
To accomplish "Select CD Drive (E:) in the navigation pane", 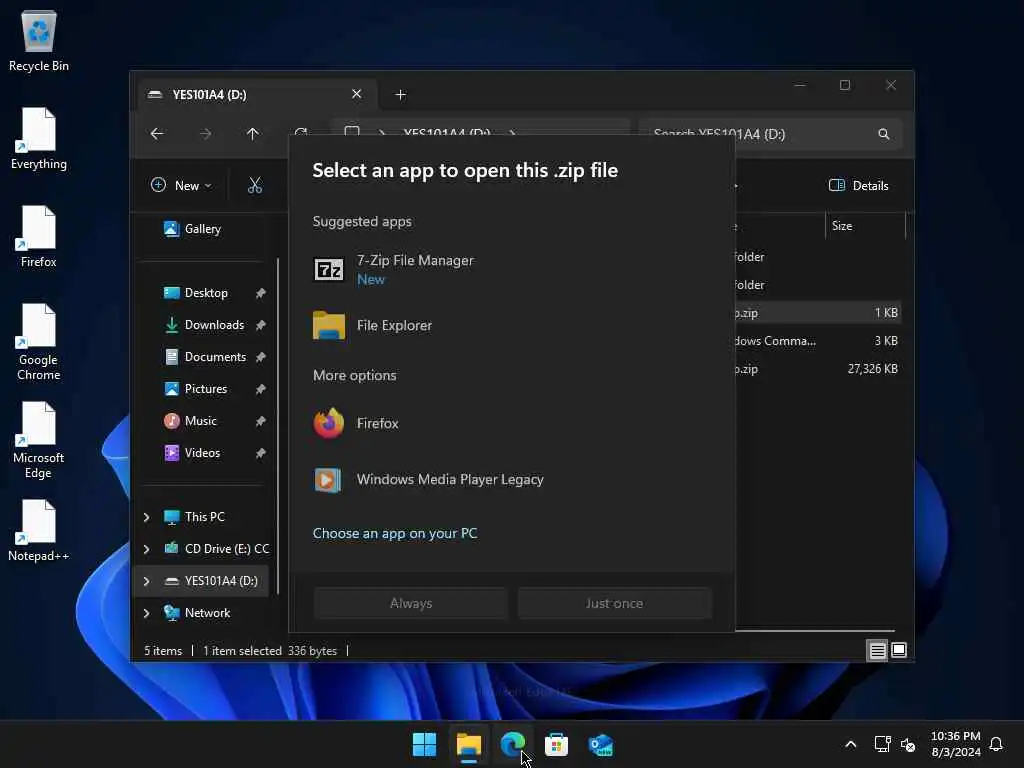I will point(216,549).
